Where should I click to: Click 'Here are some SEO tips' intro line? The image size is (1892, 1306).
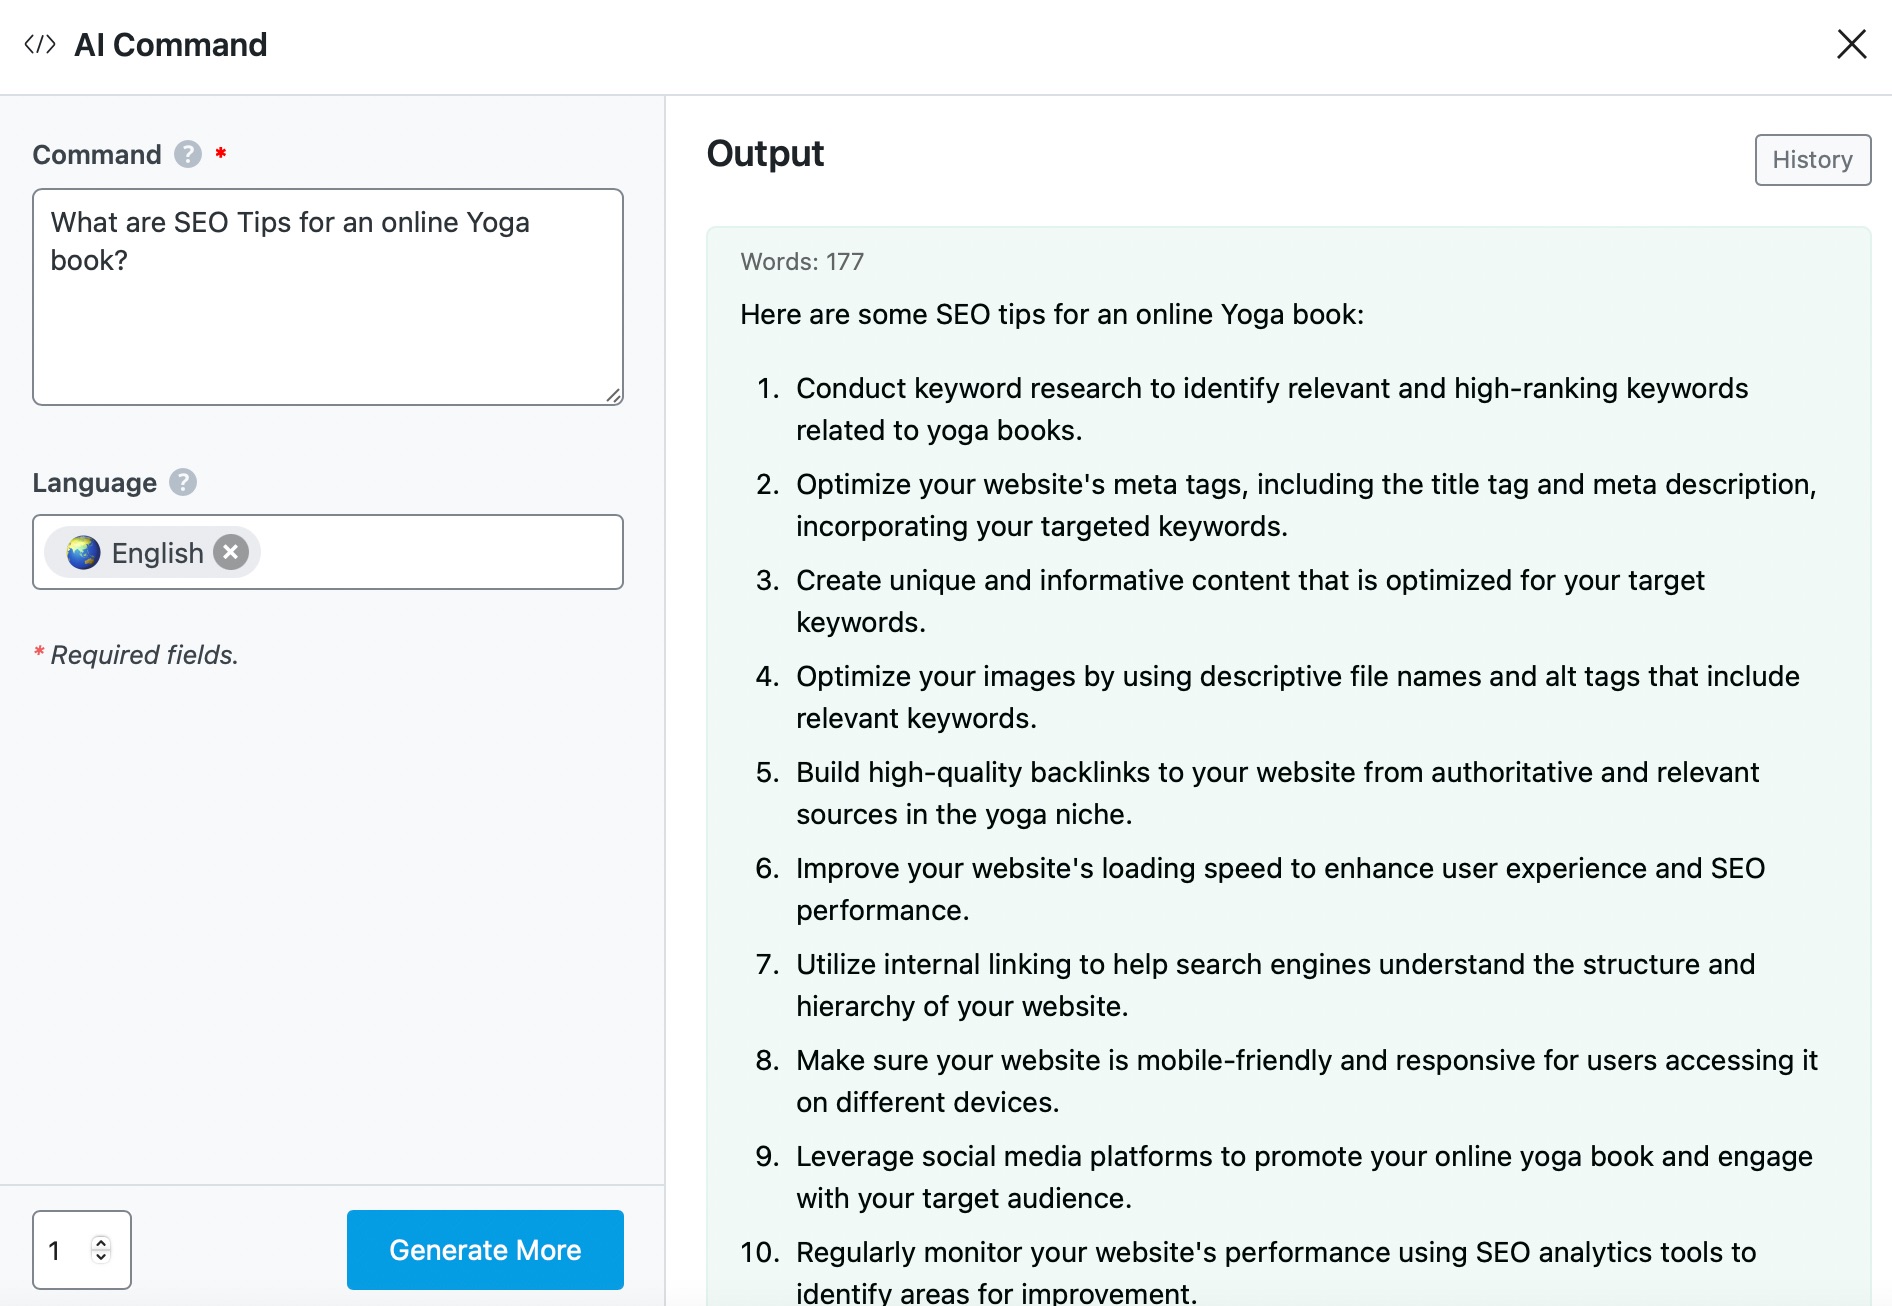click(x=1052, y=314)
